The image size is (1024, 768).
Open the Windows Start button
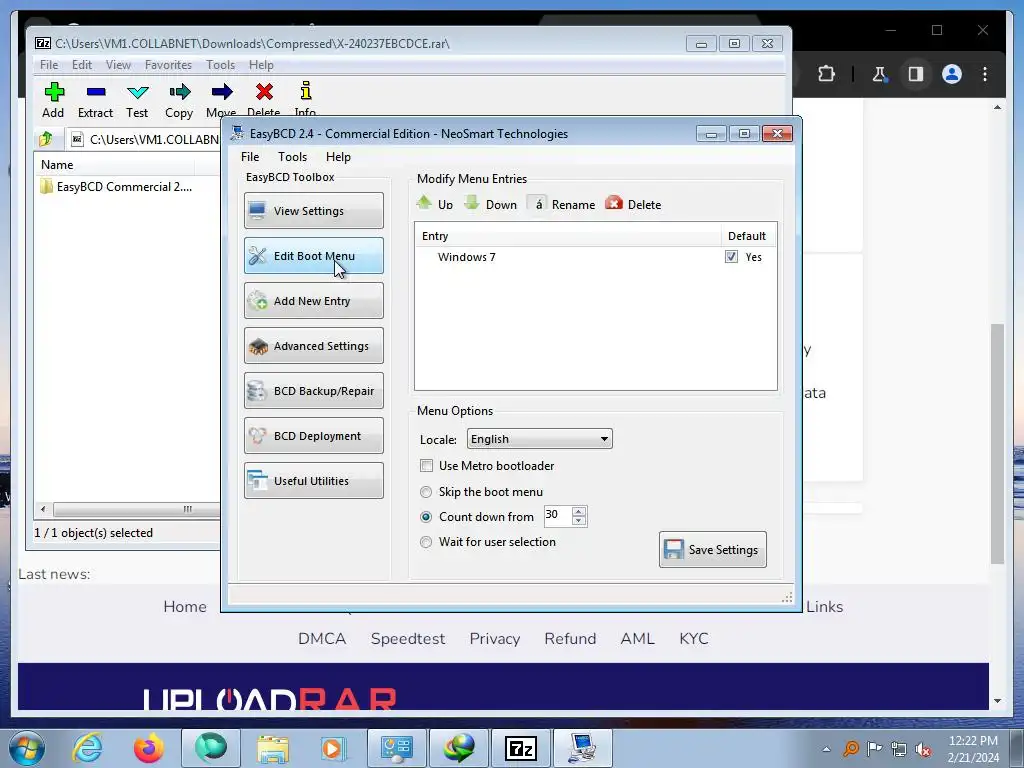coord(27,748)
